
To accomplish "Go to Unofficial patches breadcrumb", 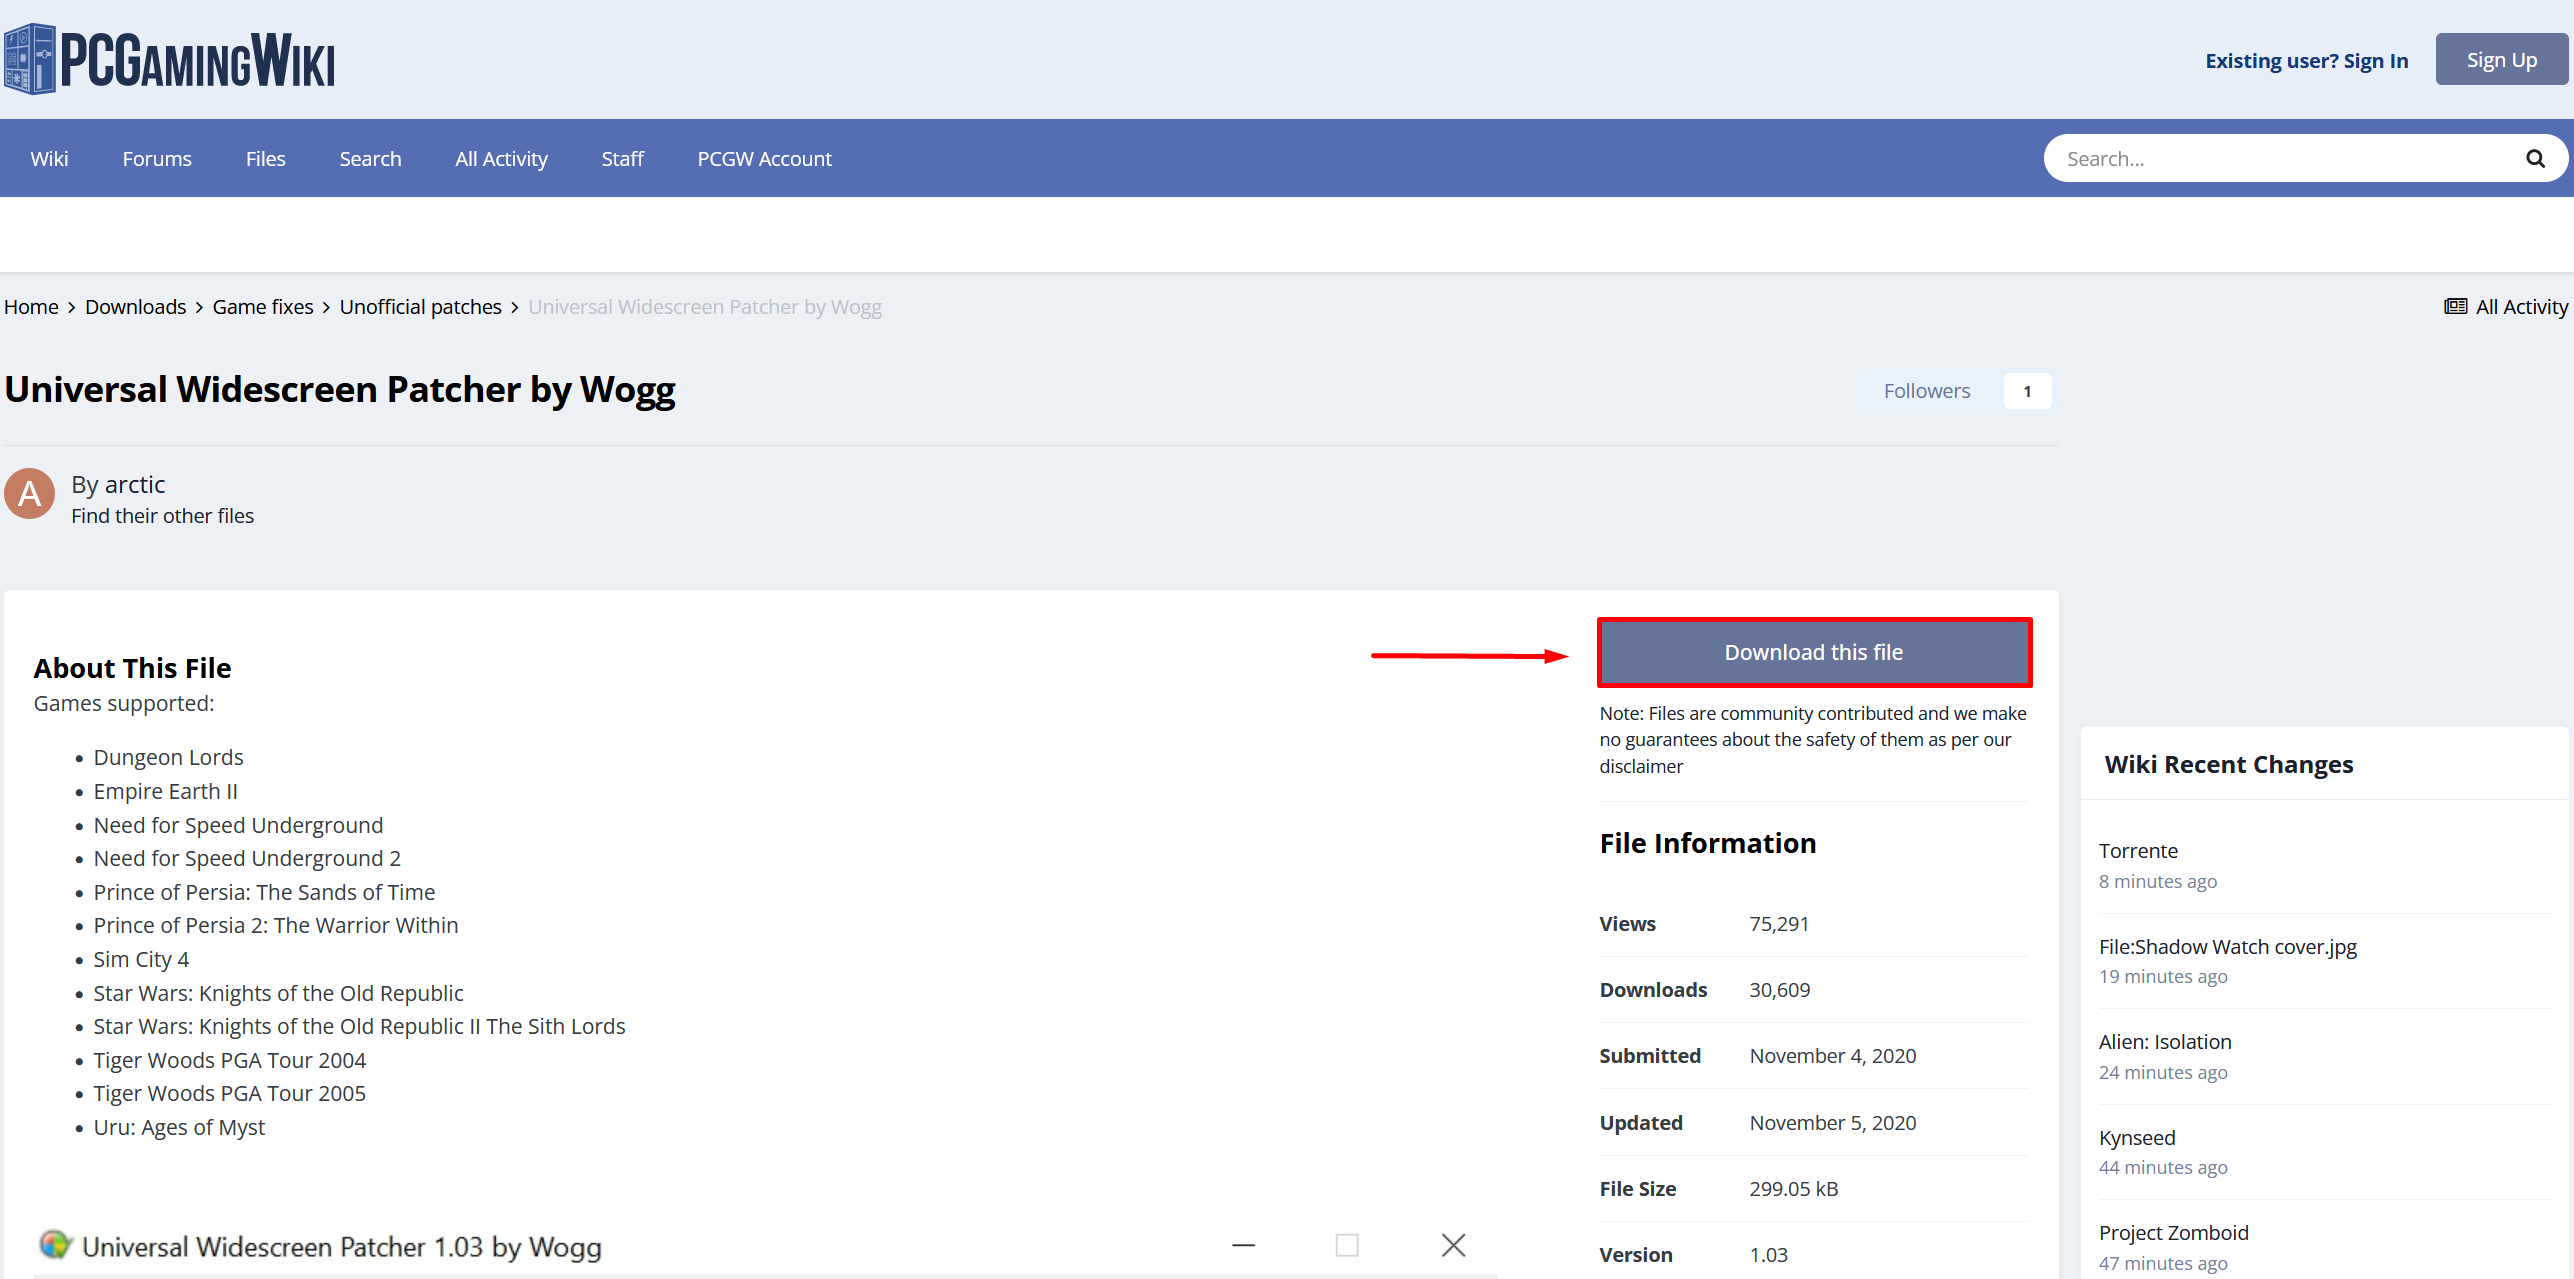I will coord(420,307).
